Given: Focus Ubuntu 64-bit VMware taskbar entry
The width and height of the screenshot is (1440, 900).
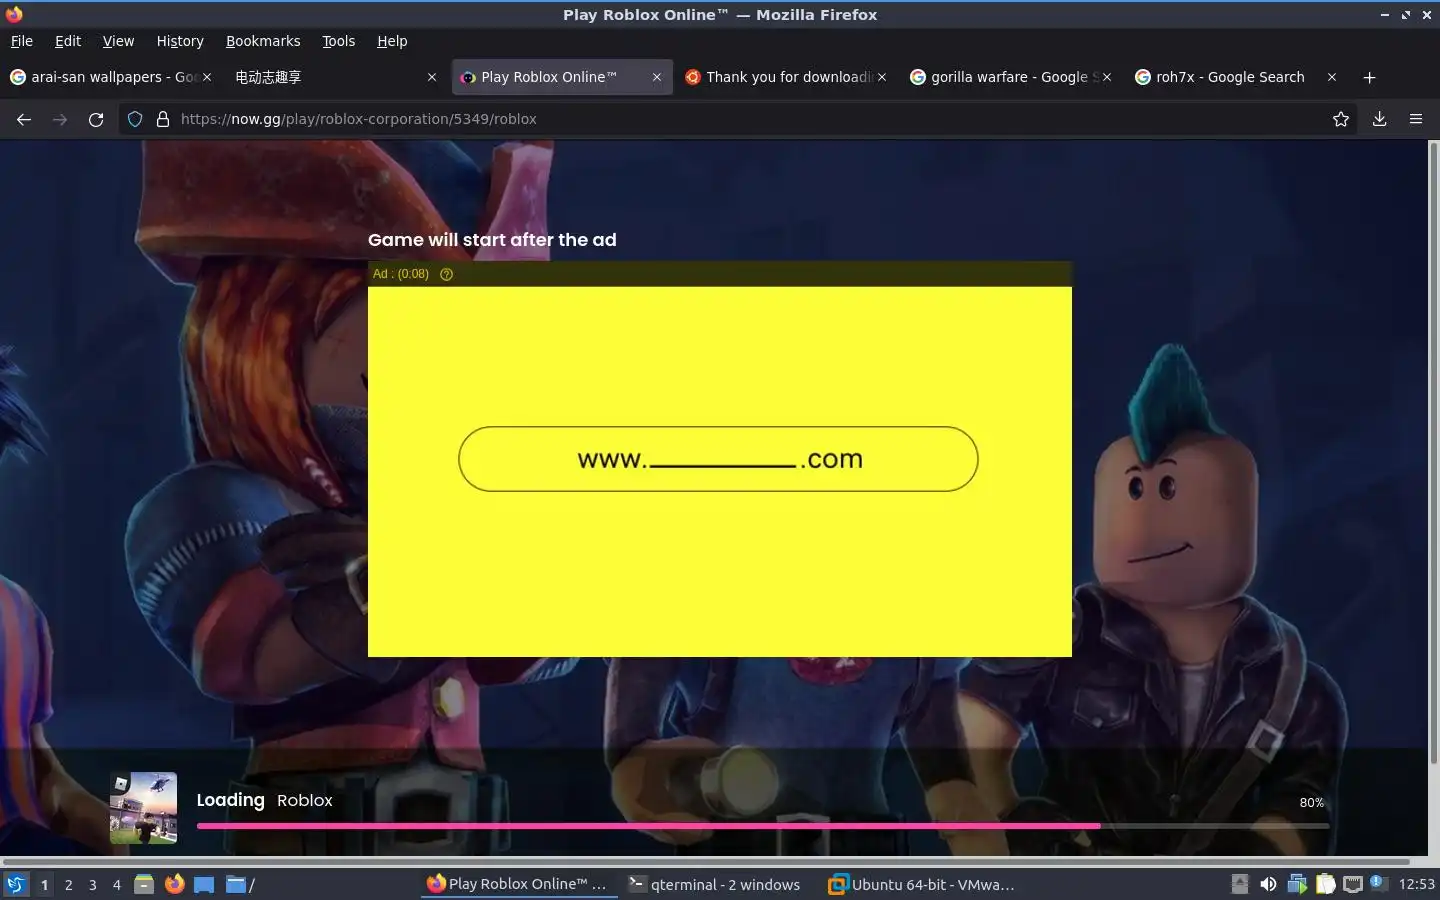Looking at the screenshot, I should click(922, 884).
